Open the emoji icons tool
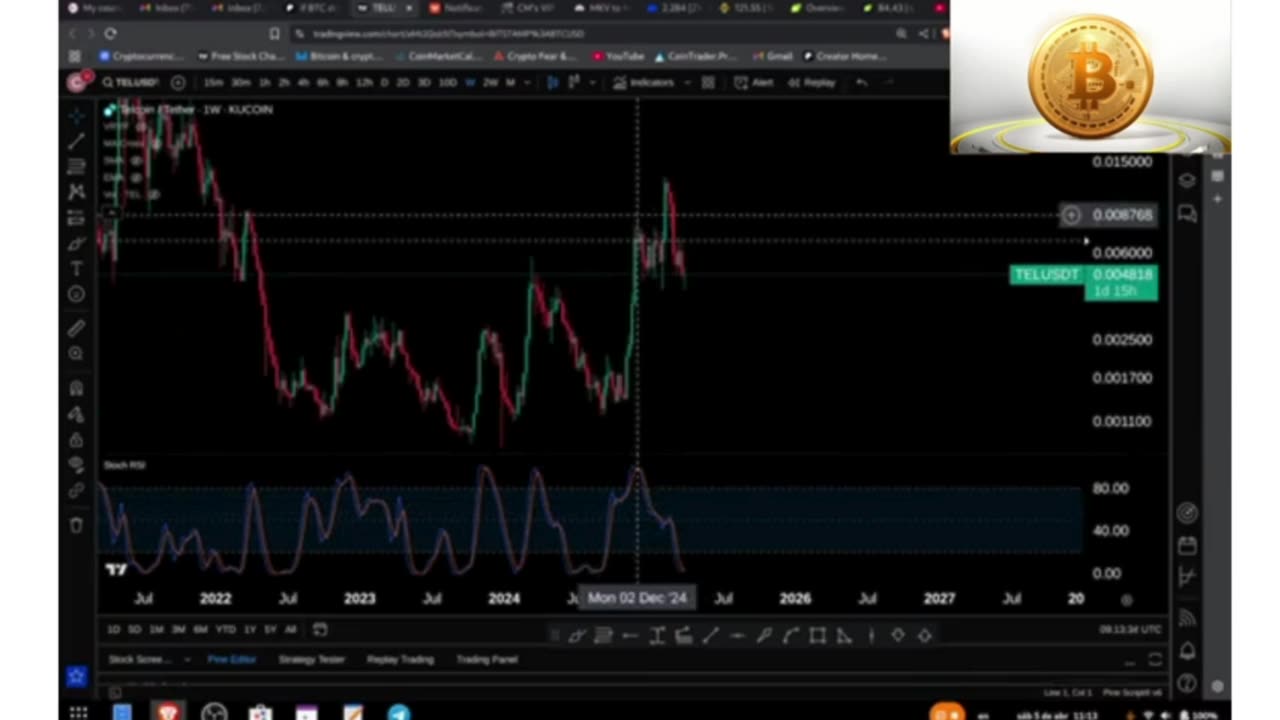Screen dimensions: 1280x720 [x=76, y=294]
